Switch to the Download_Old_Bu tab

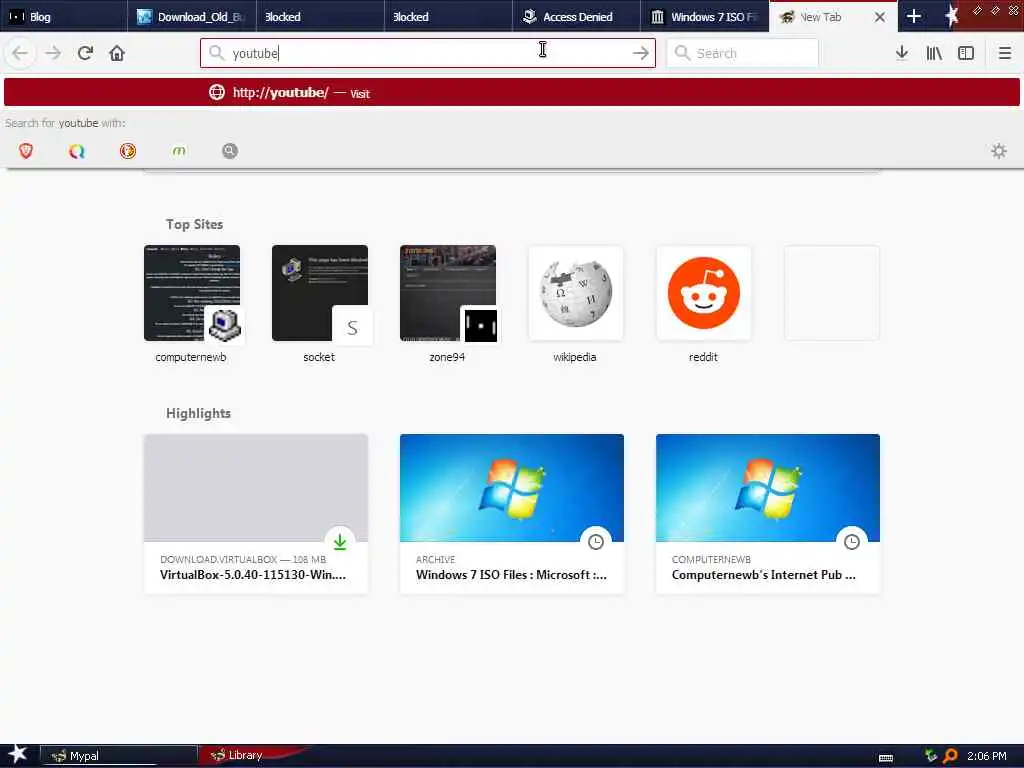pyautogui.click(x=191, y=16)
